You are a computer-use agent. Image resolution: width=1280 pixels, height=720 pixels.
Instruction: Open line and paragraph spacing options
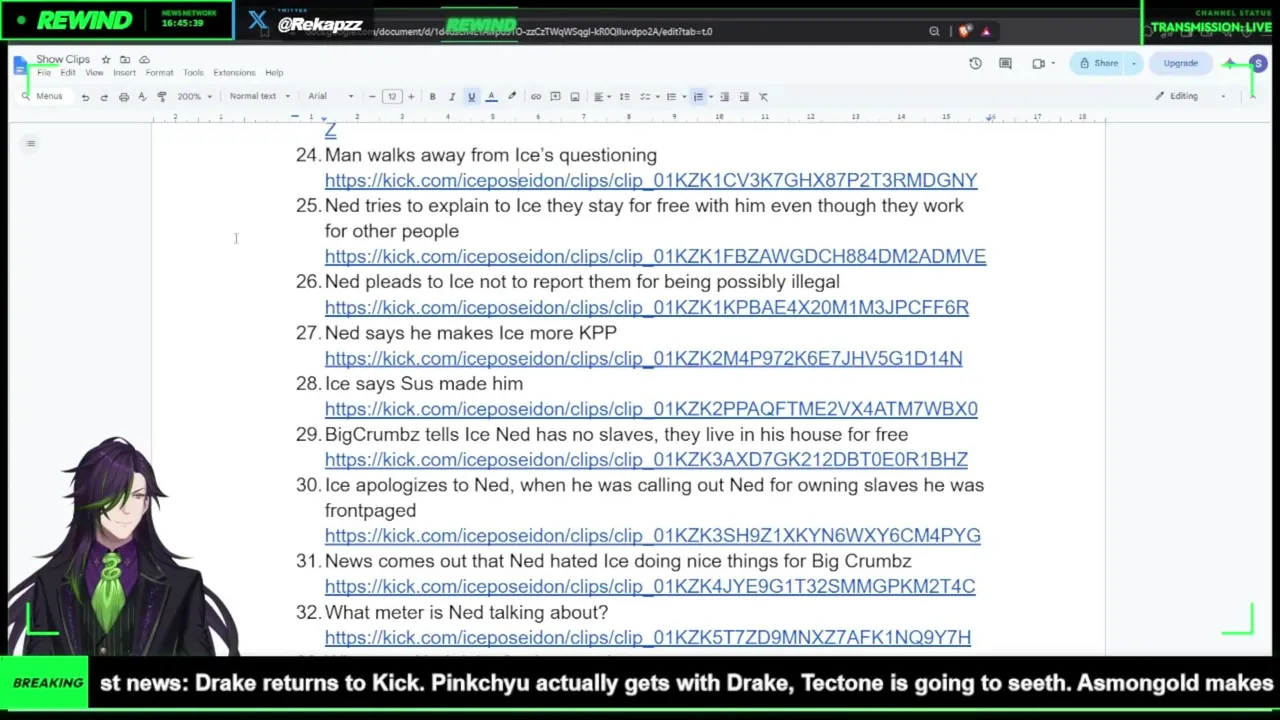click(x=625, y=97)
